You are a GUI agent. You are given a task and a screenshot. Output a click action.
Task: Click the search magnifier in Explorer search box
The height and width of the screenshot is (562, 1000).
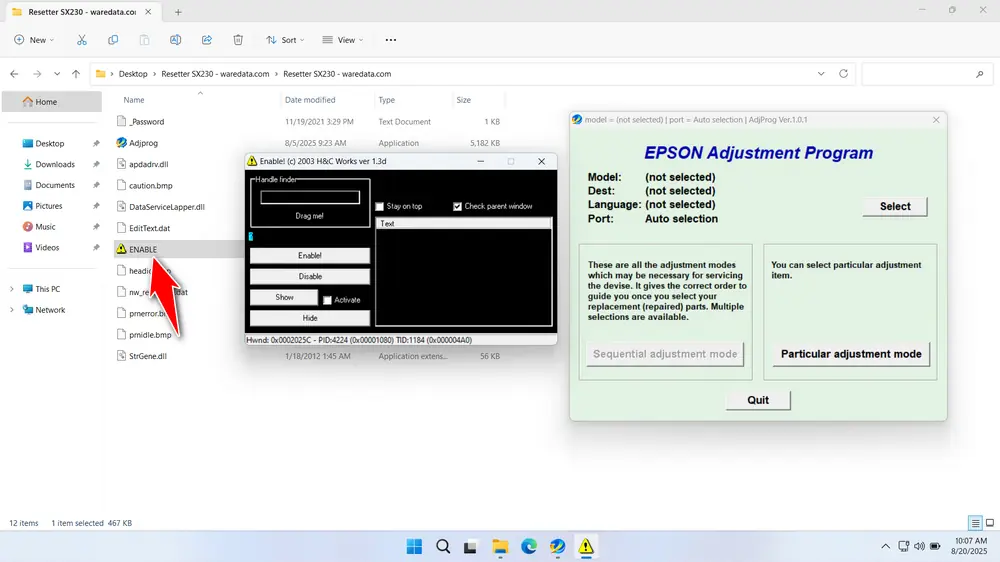click(980, 74)
